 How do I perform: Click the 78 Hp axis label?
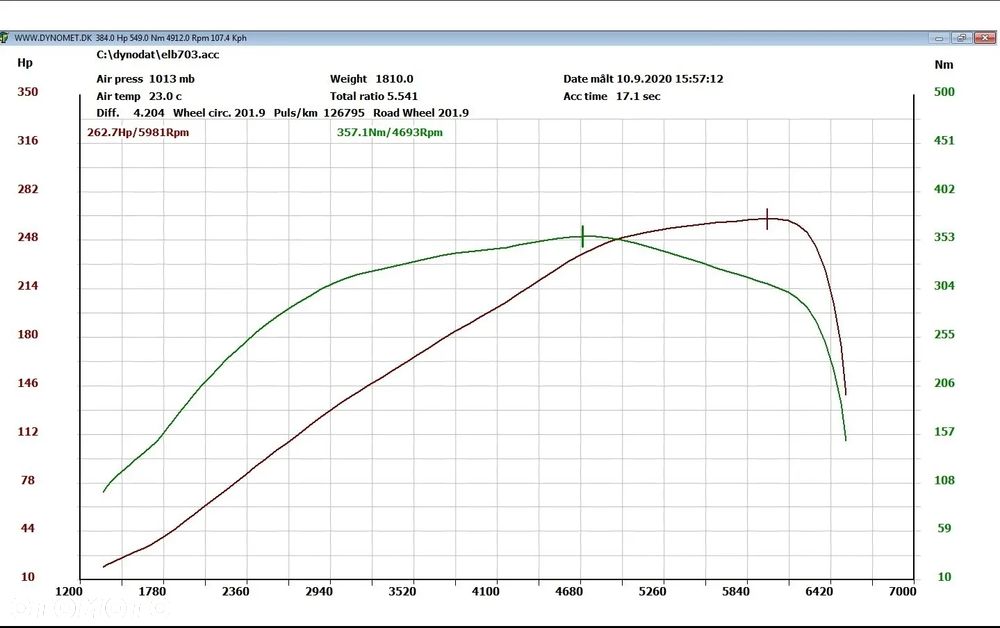(27, 480)
